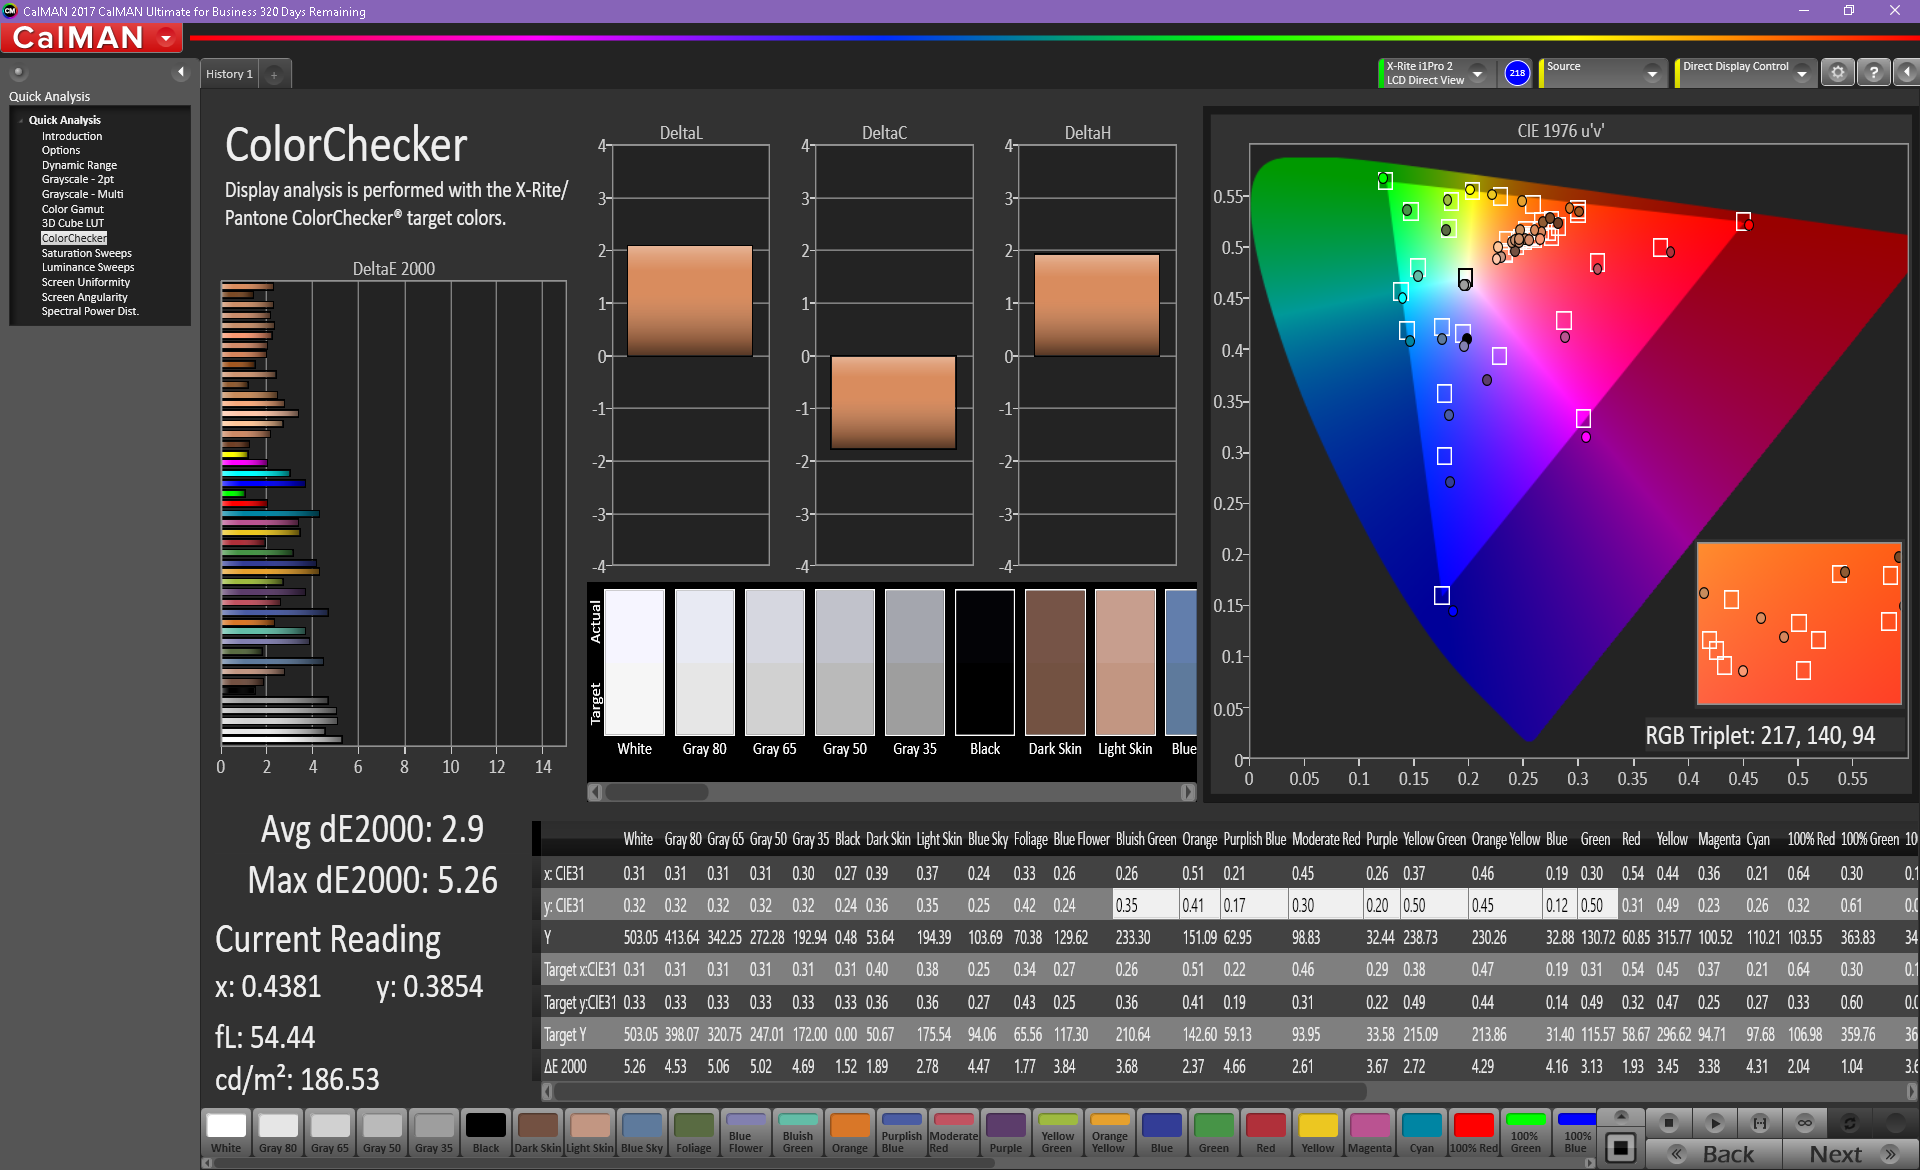The image size is (1920, 1170).
Task: Collapse the Quick Analysis sidebar arrow
Action: pyautogui.click(x=180, y=72)
